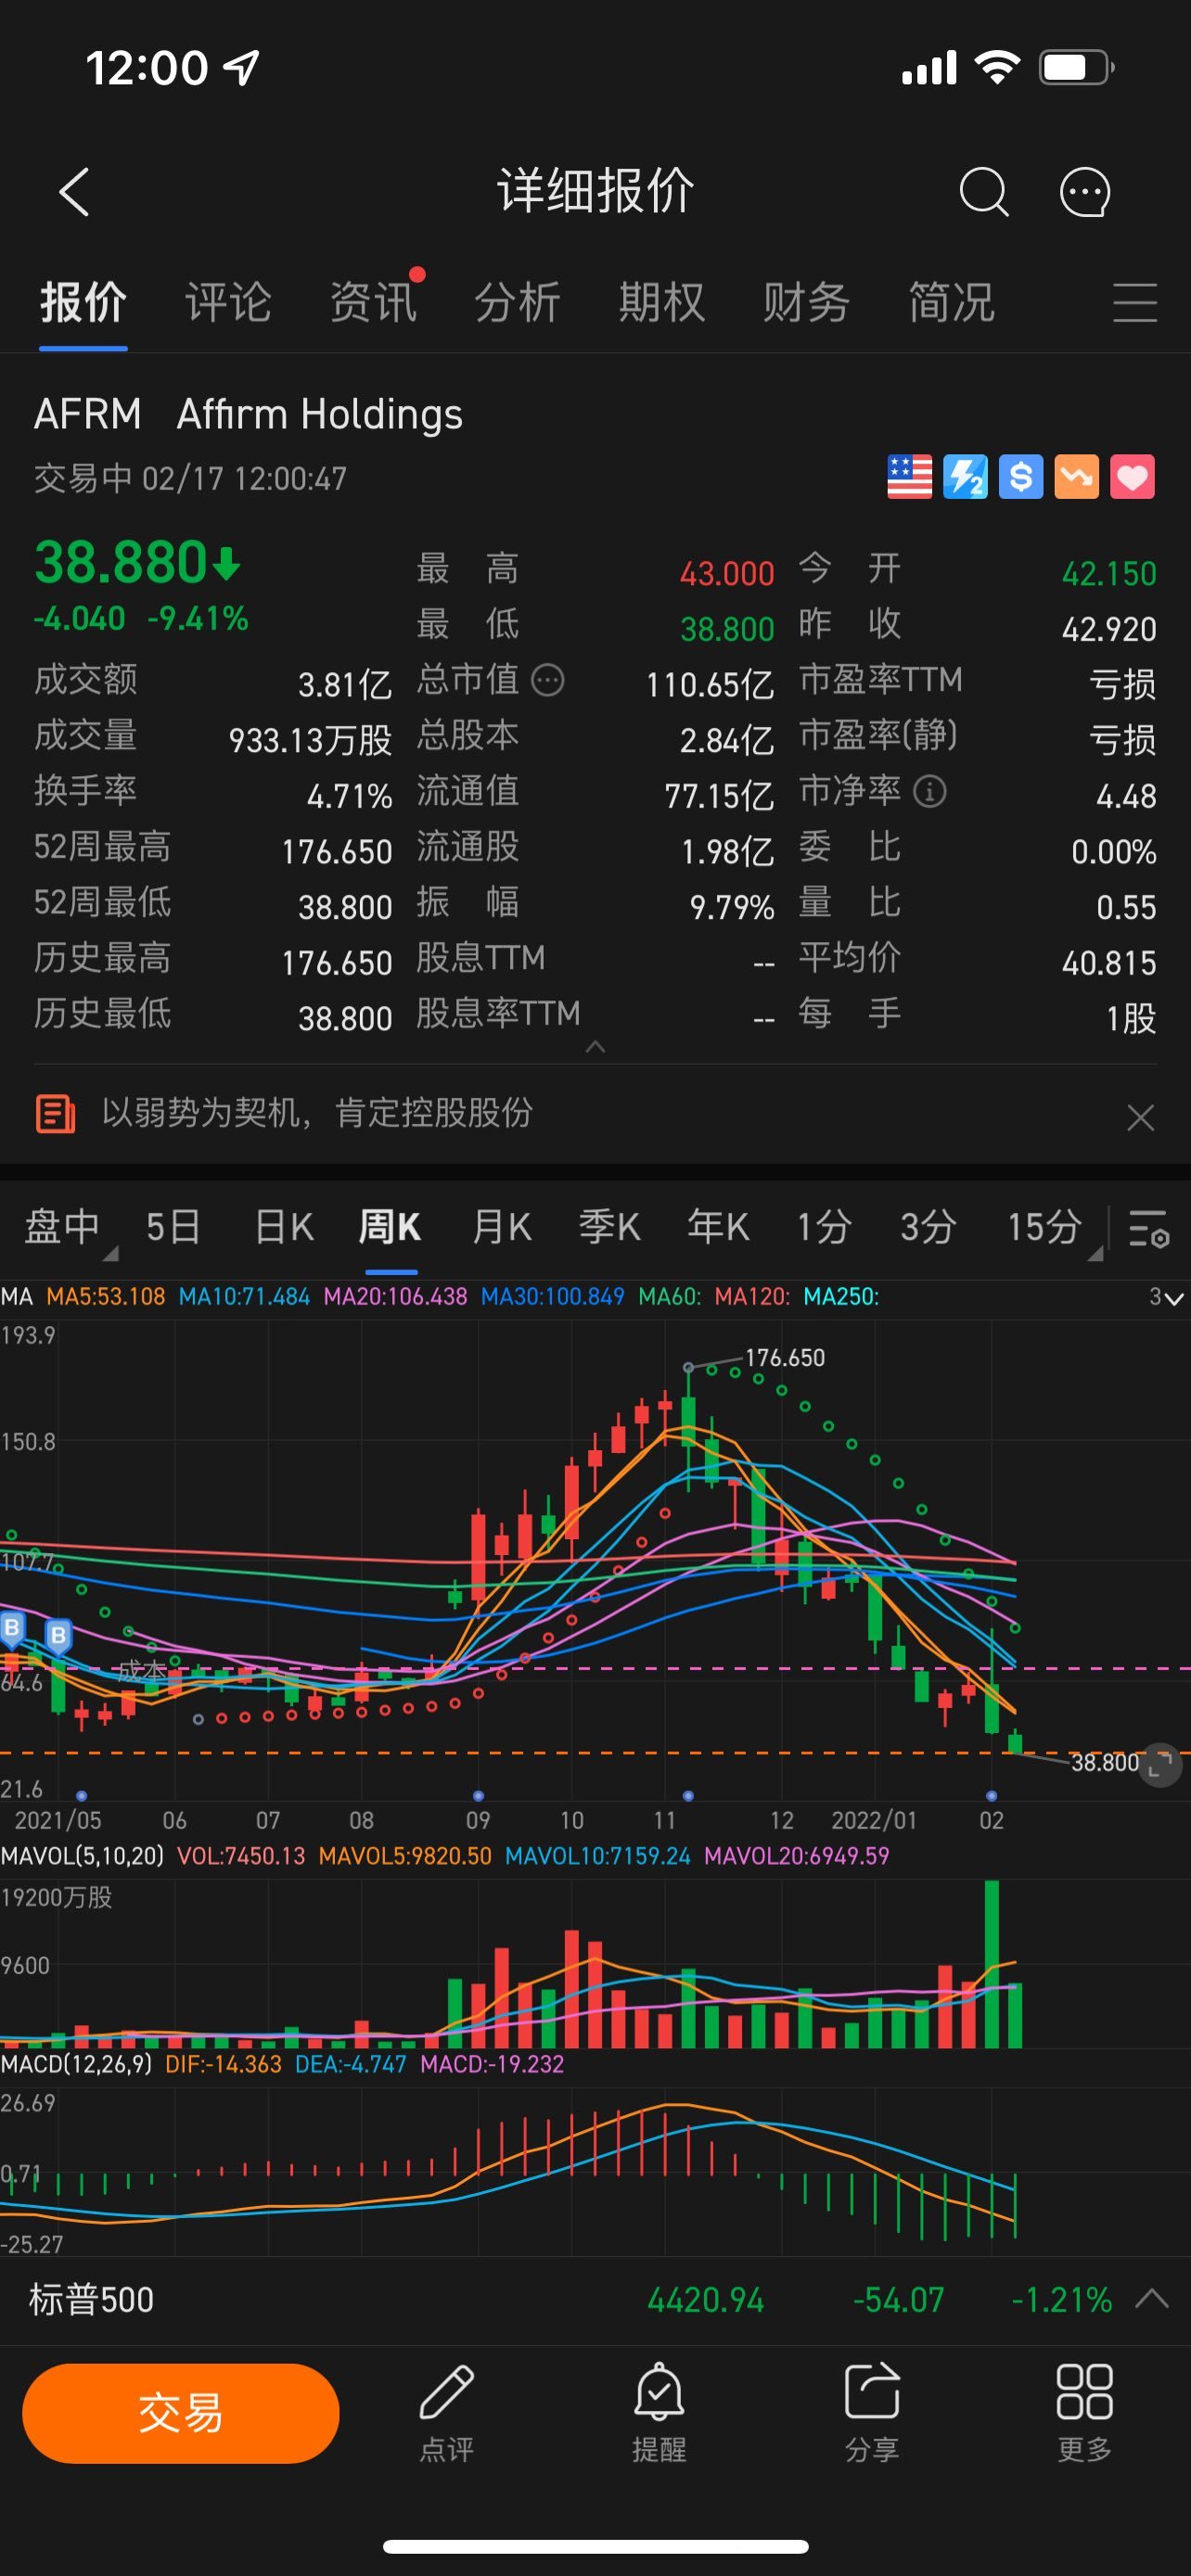Go back with the left arrow icon
Screen dimensions: 1191x2576
click(75, 191)
